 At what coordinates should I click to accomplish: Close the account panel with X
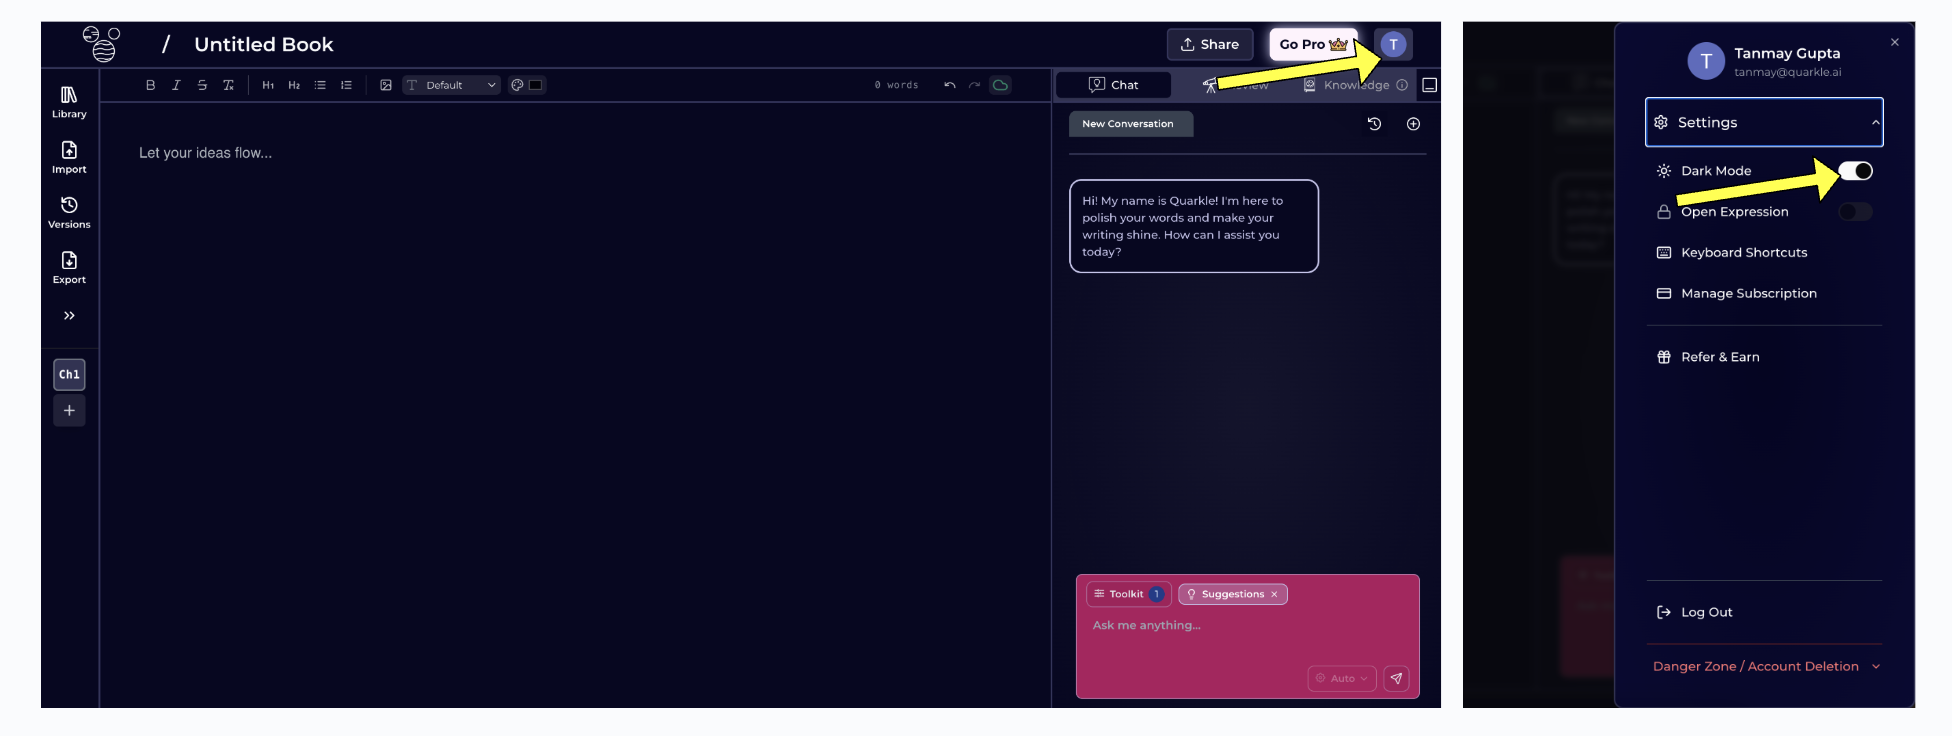(1895, 42)
